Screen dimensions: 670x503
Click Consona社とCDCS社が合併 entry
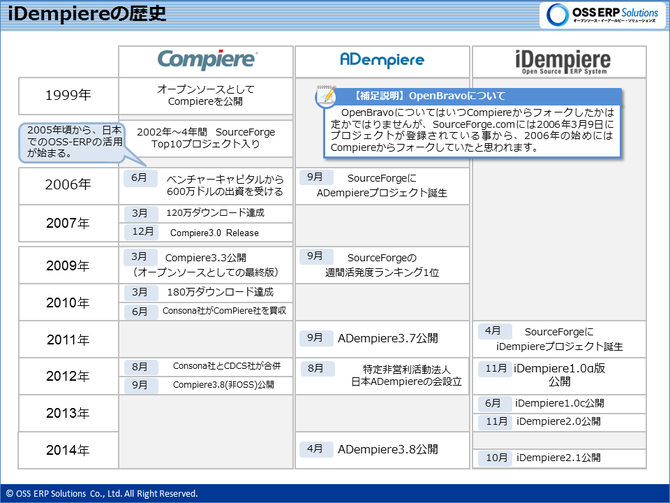pyautogui.click(x=227, y=366)
